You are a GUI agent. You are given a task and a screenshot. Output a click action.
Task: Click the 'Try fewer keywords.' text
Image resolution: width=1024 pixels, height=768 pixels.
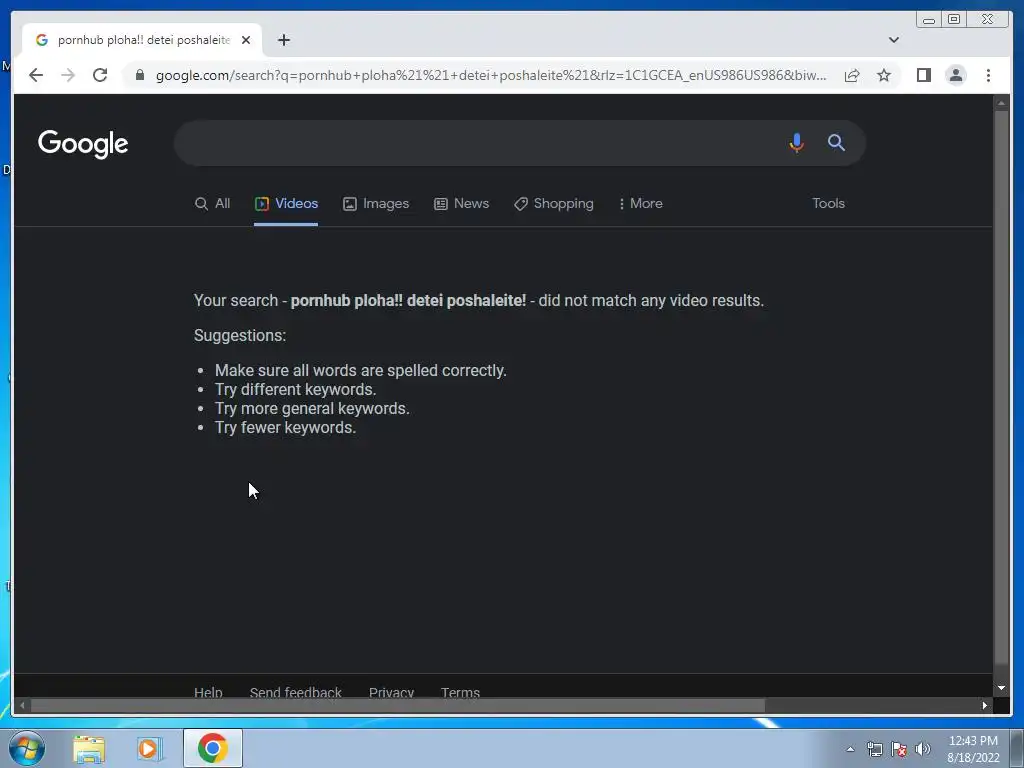285,427
